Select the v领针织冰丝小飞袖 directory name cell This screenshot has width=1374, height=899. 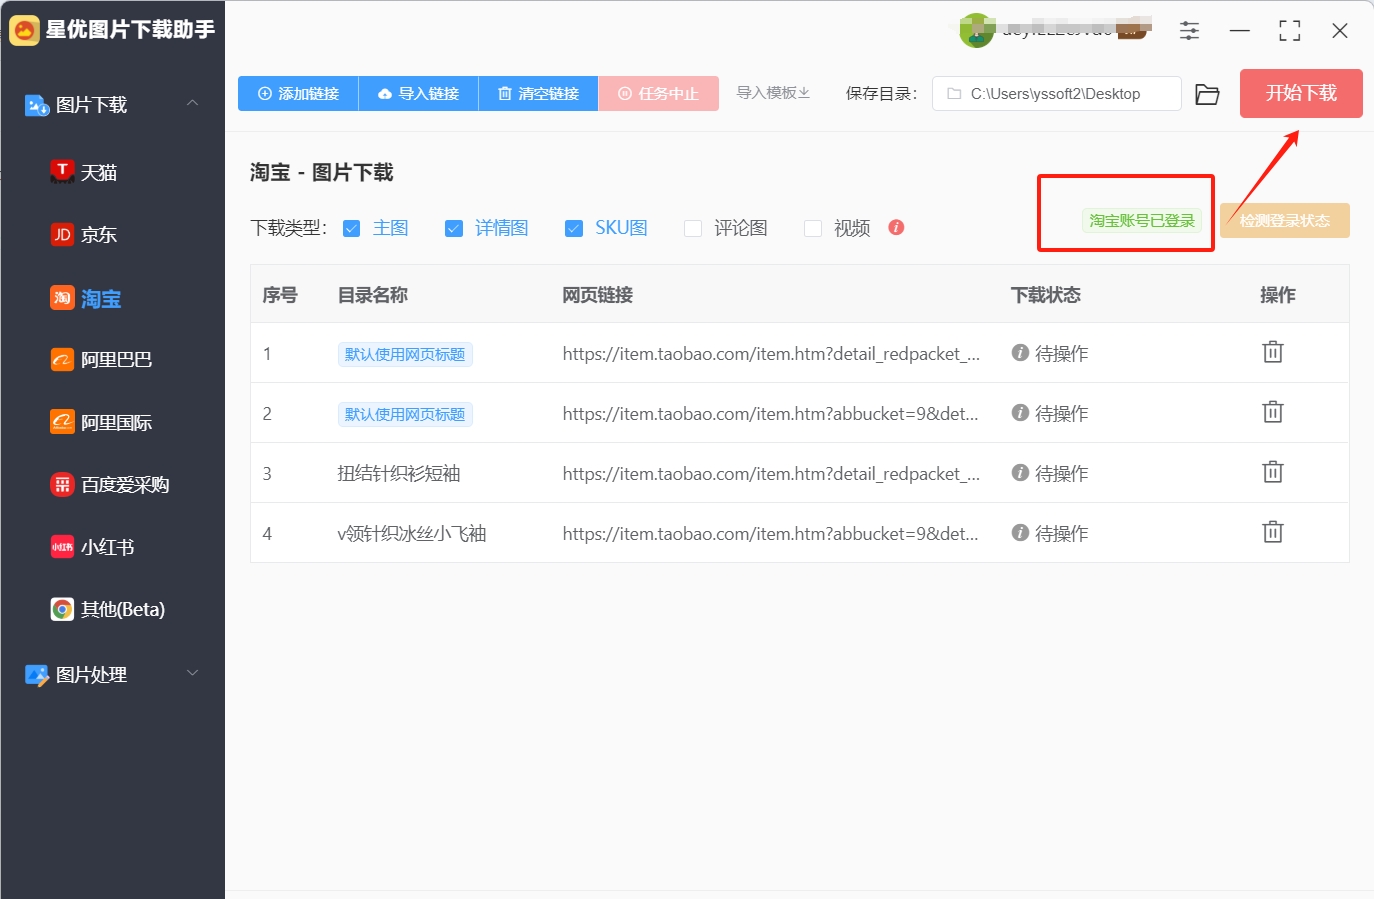[x=412, y=533]
